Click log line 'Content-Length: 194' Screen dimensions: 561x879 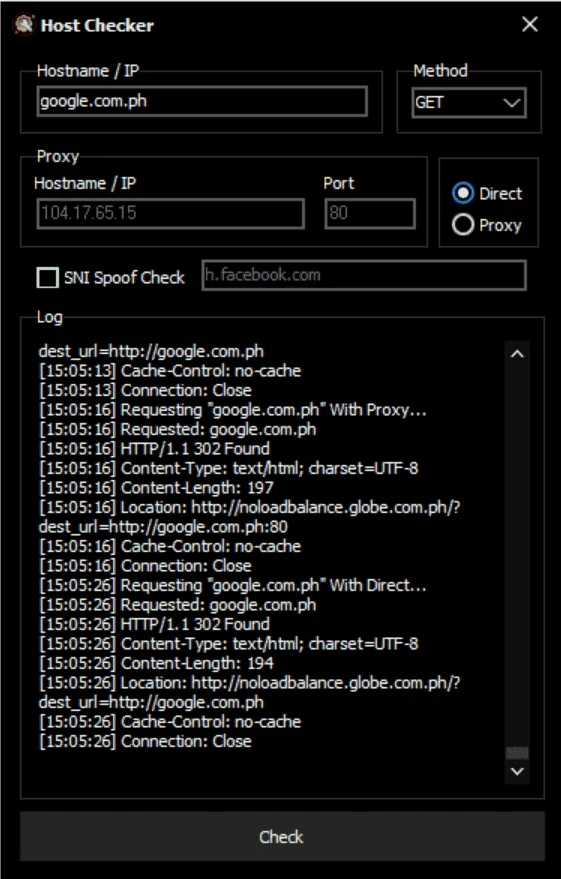coord(156,663)
